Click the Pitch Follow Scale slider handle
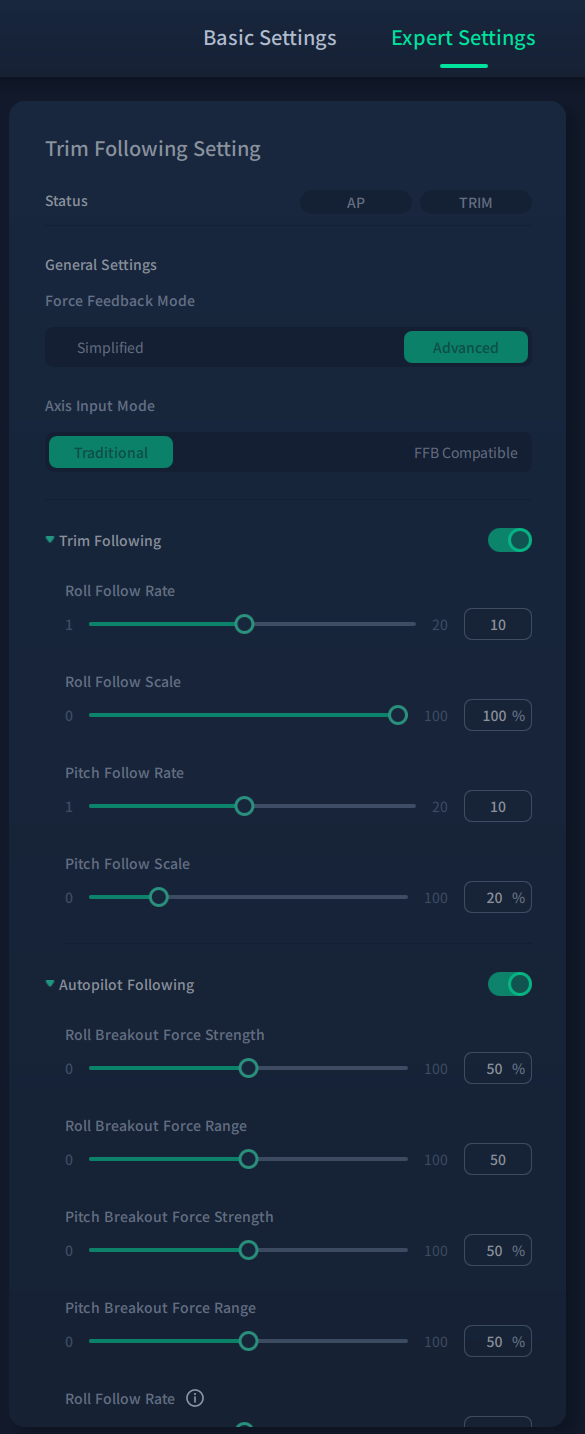 pos(158,897)
